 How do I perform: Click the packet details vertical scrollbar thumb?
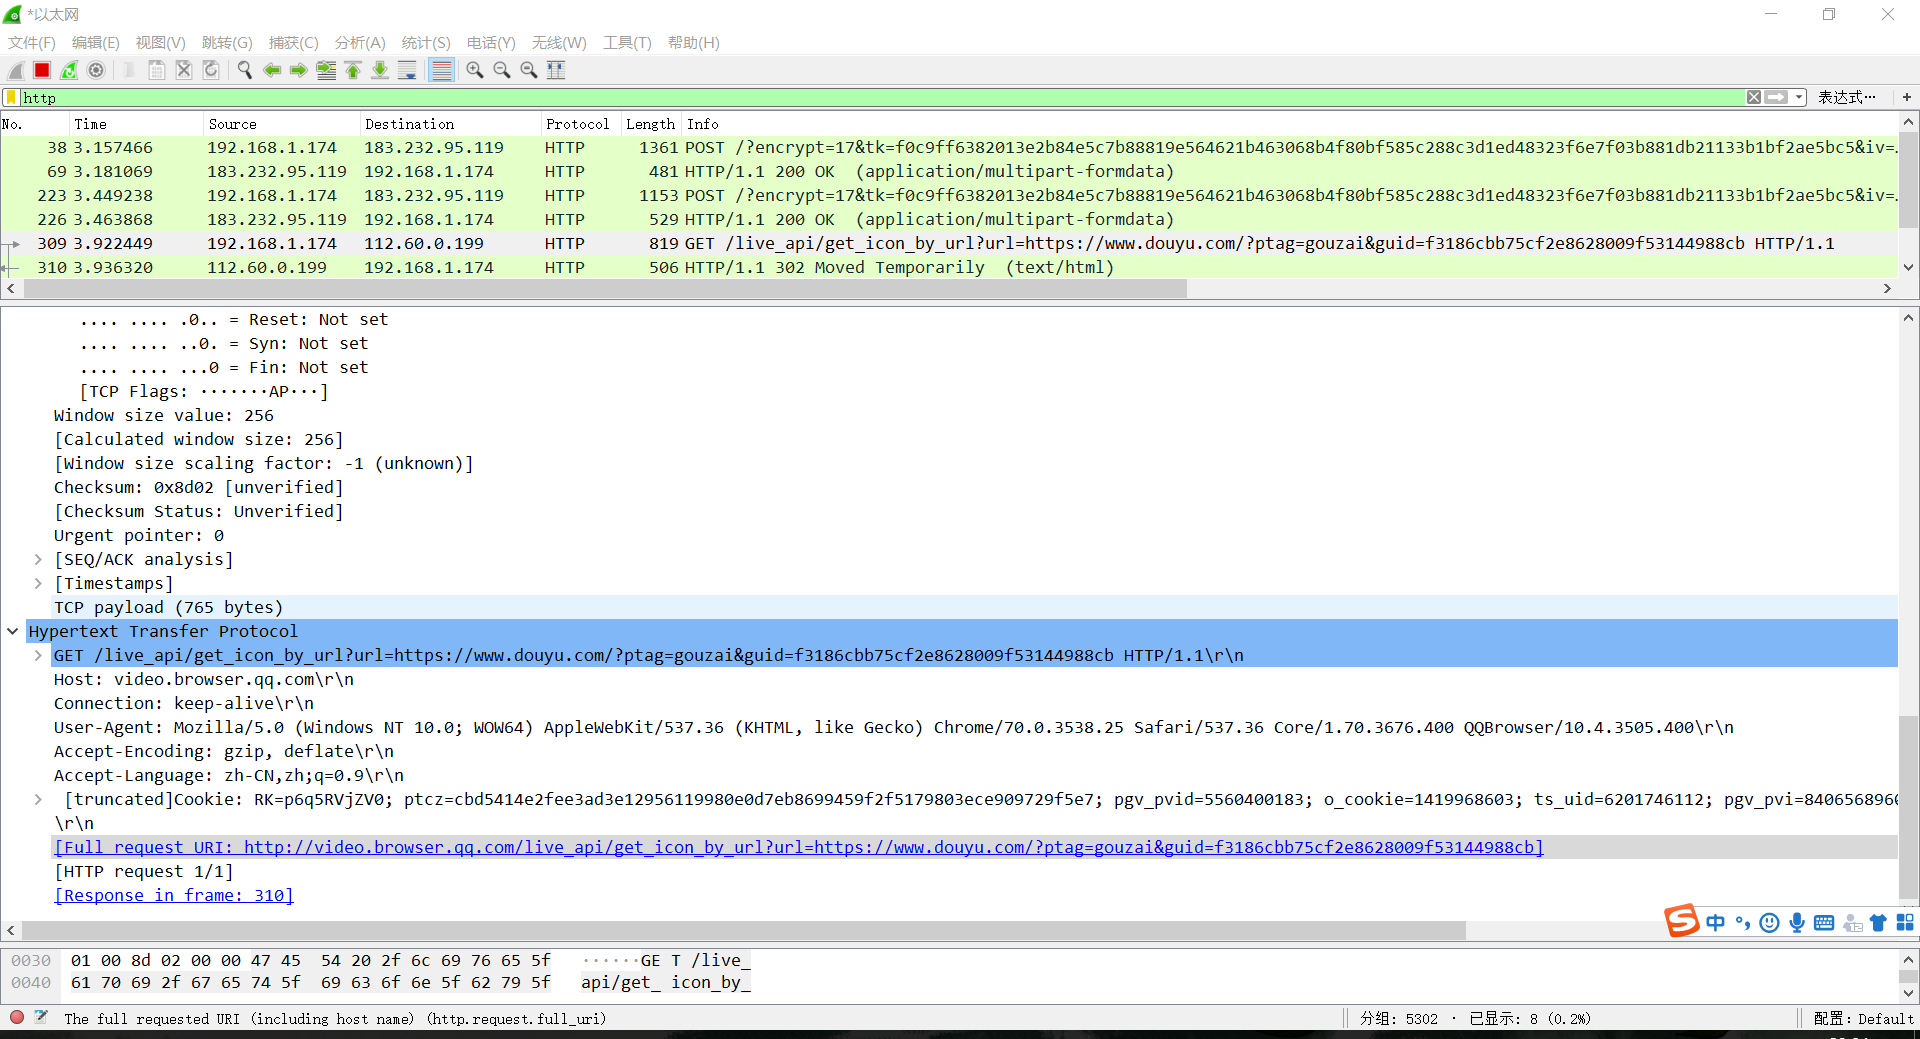tap(1908, 808)
